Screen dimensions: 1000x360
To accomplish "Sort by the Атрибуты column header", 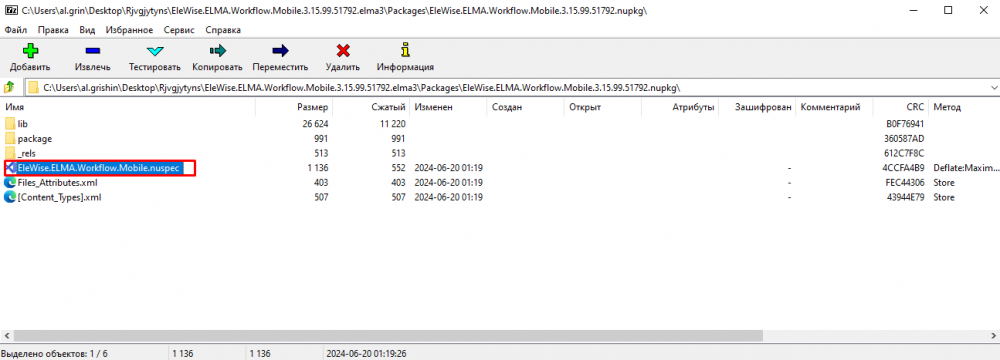I will coord(679,107).
